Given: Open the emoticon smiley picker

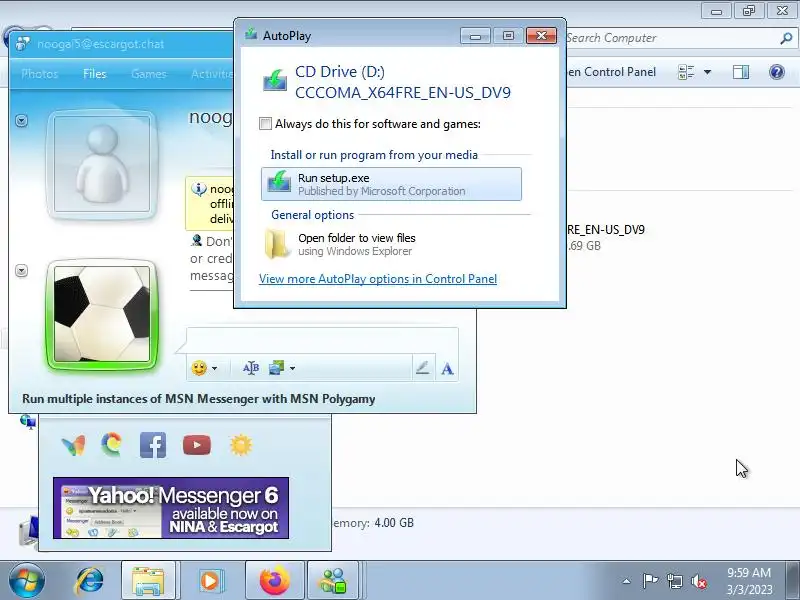Looking at the screenshot, I should click(x=198, y=368).
